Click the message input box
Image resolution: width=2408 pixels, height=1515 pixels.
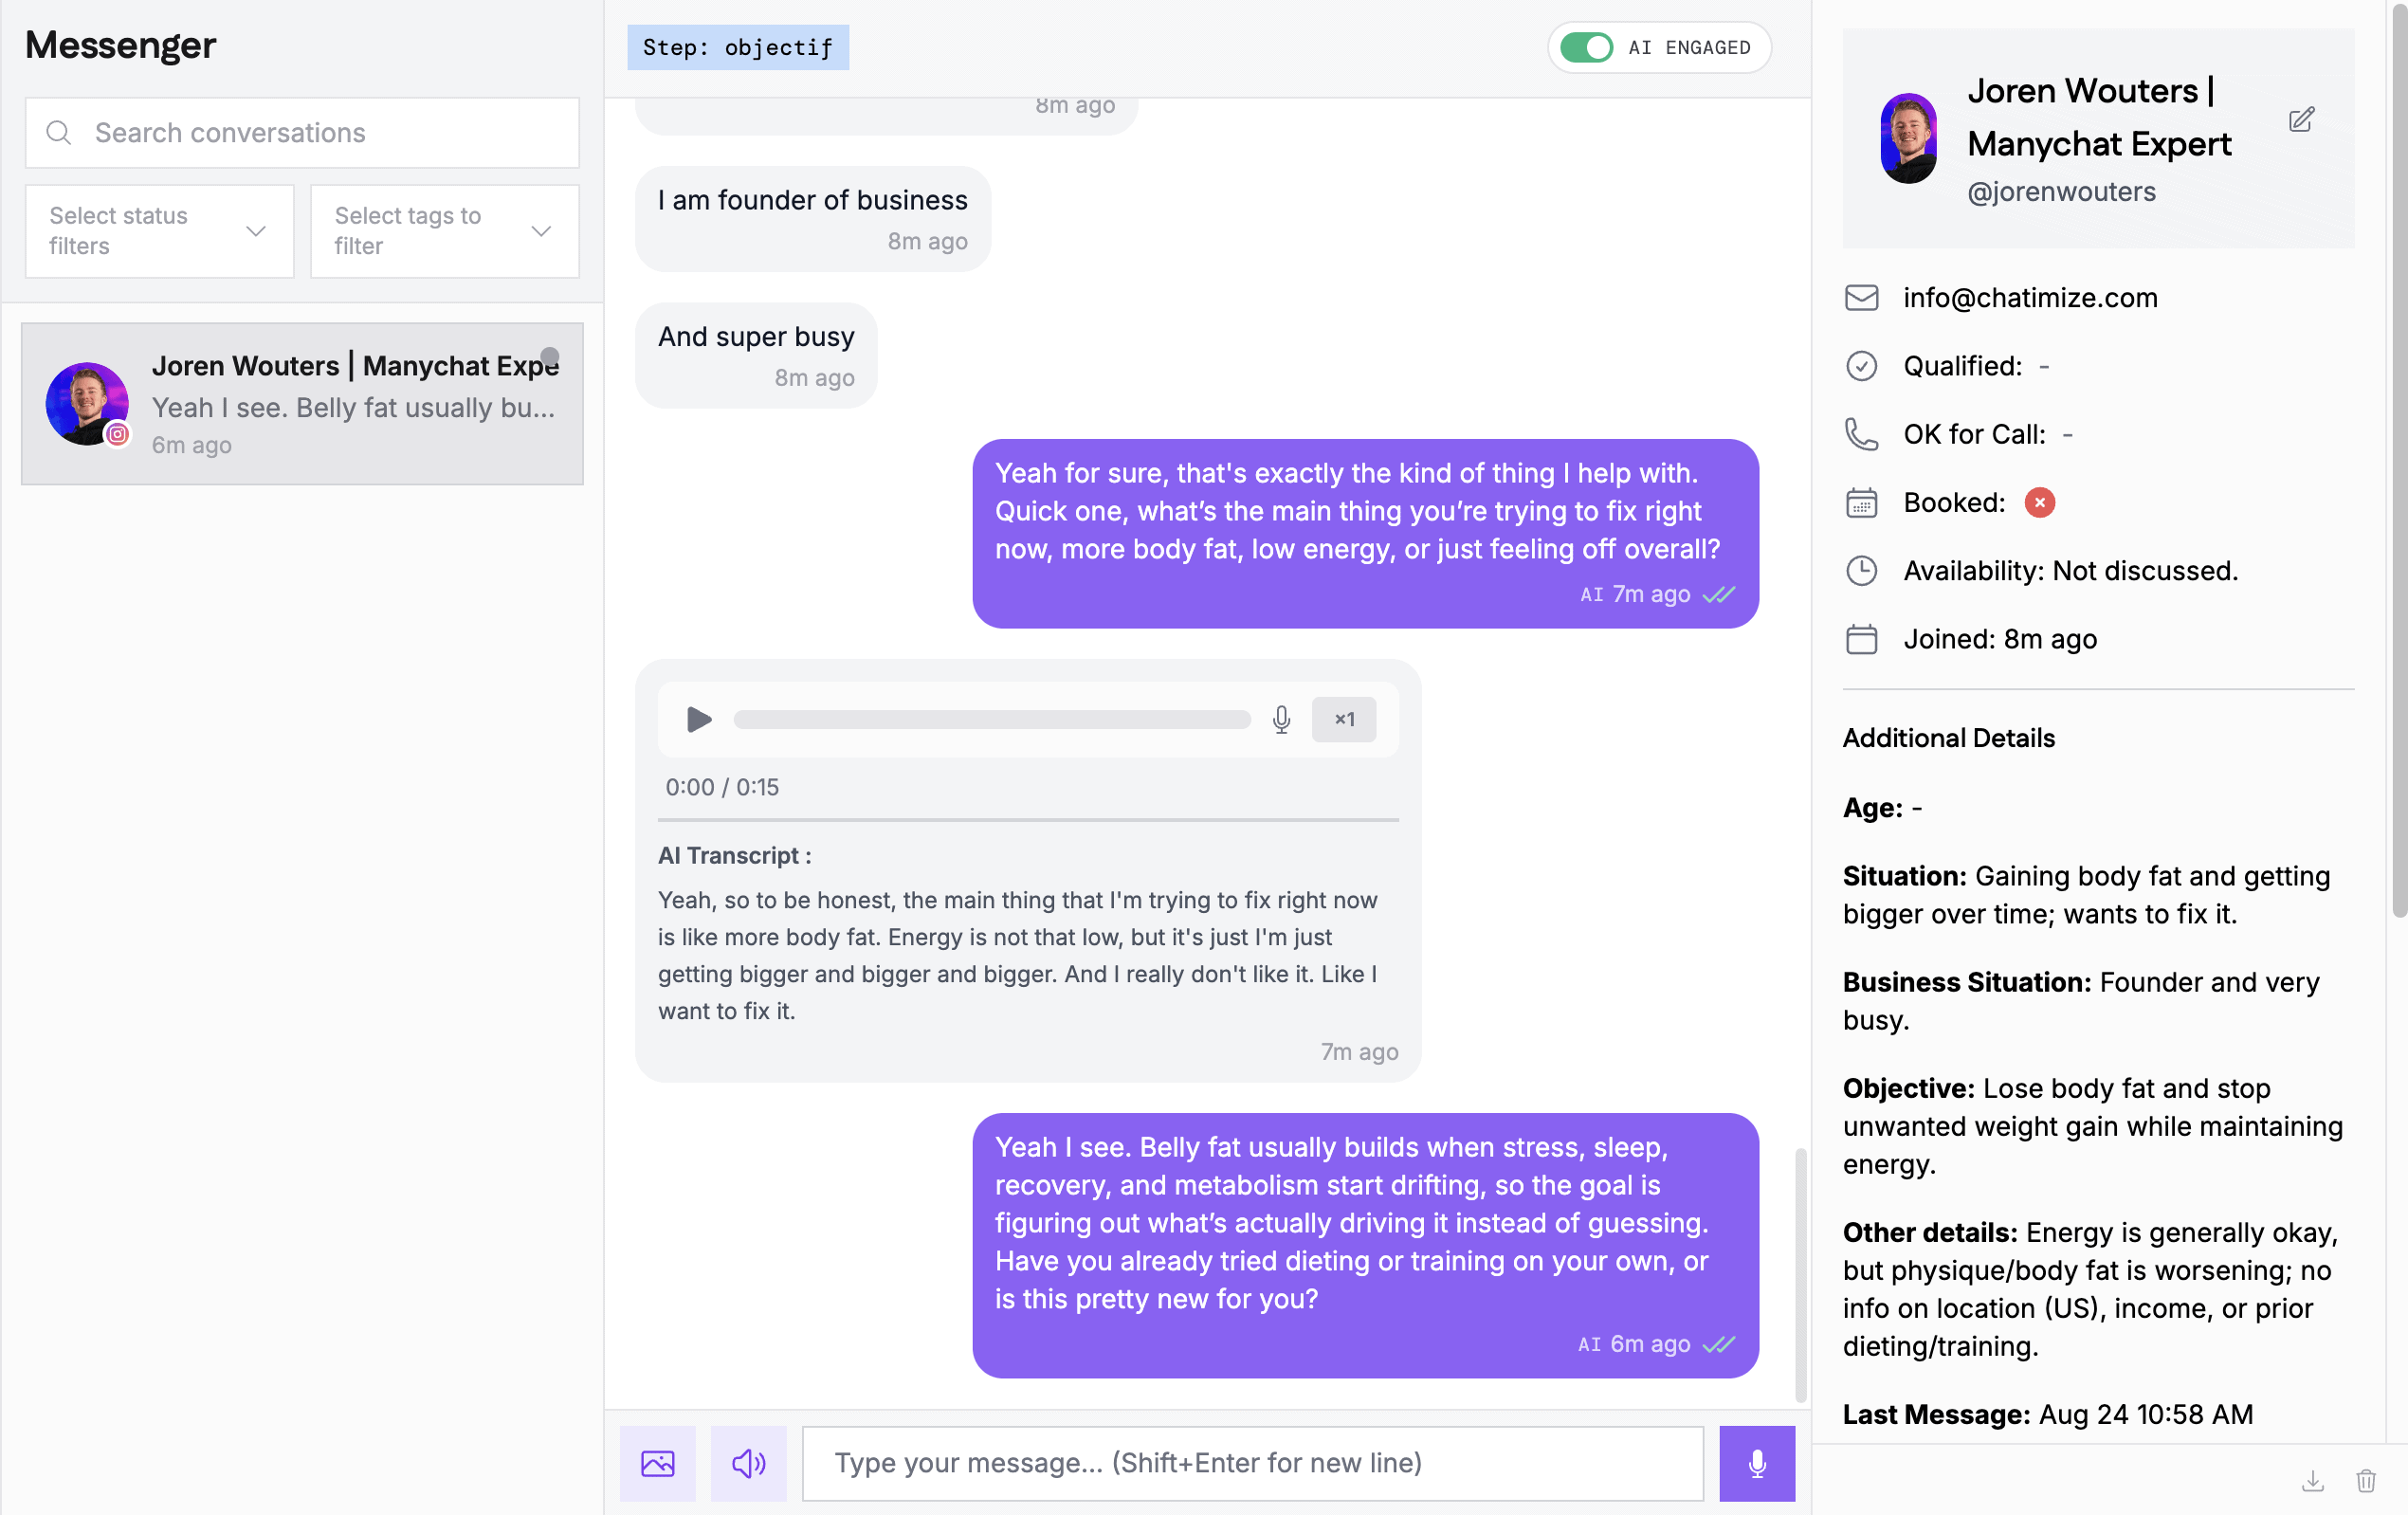point(1253,1463)
